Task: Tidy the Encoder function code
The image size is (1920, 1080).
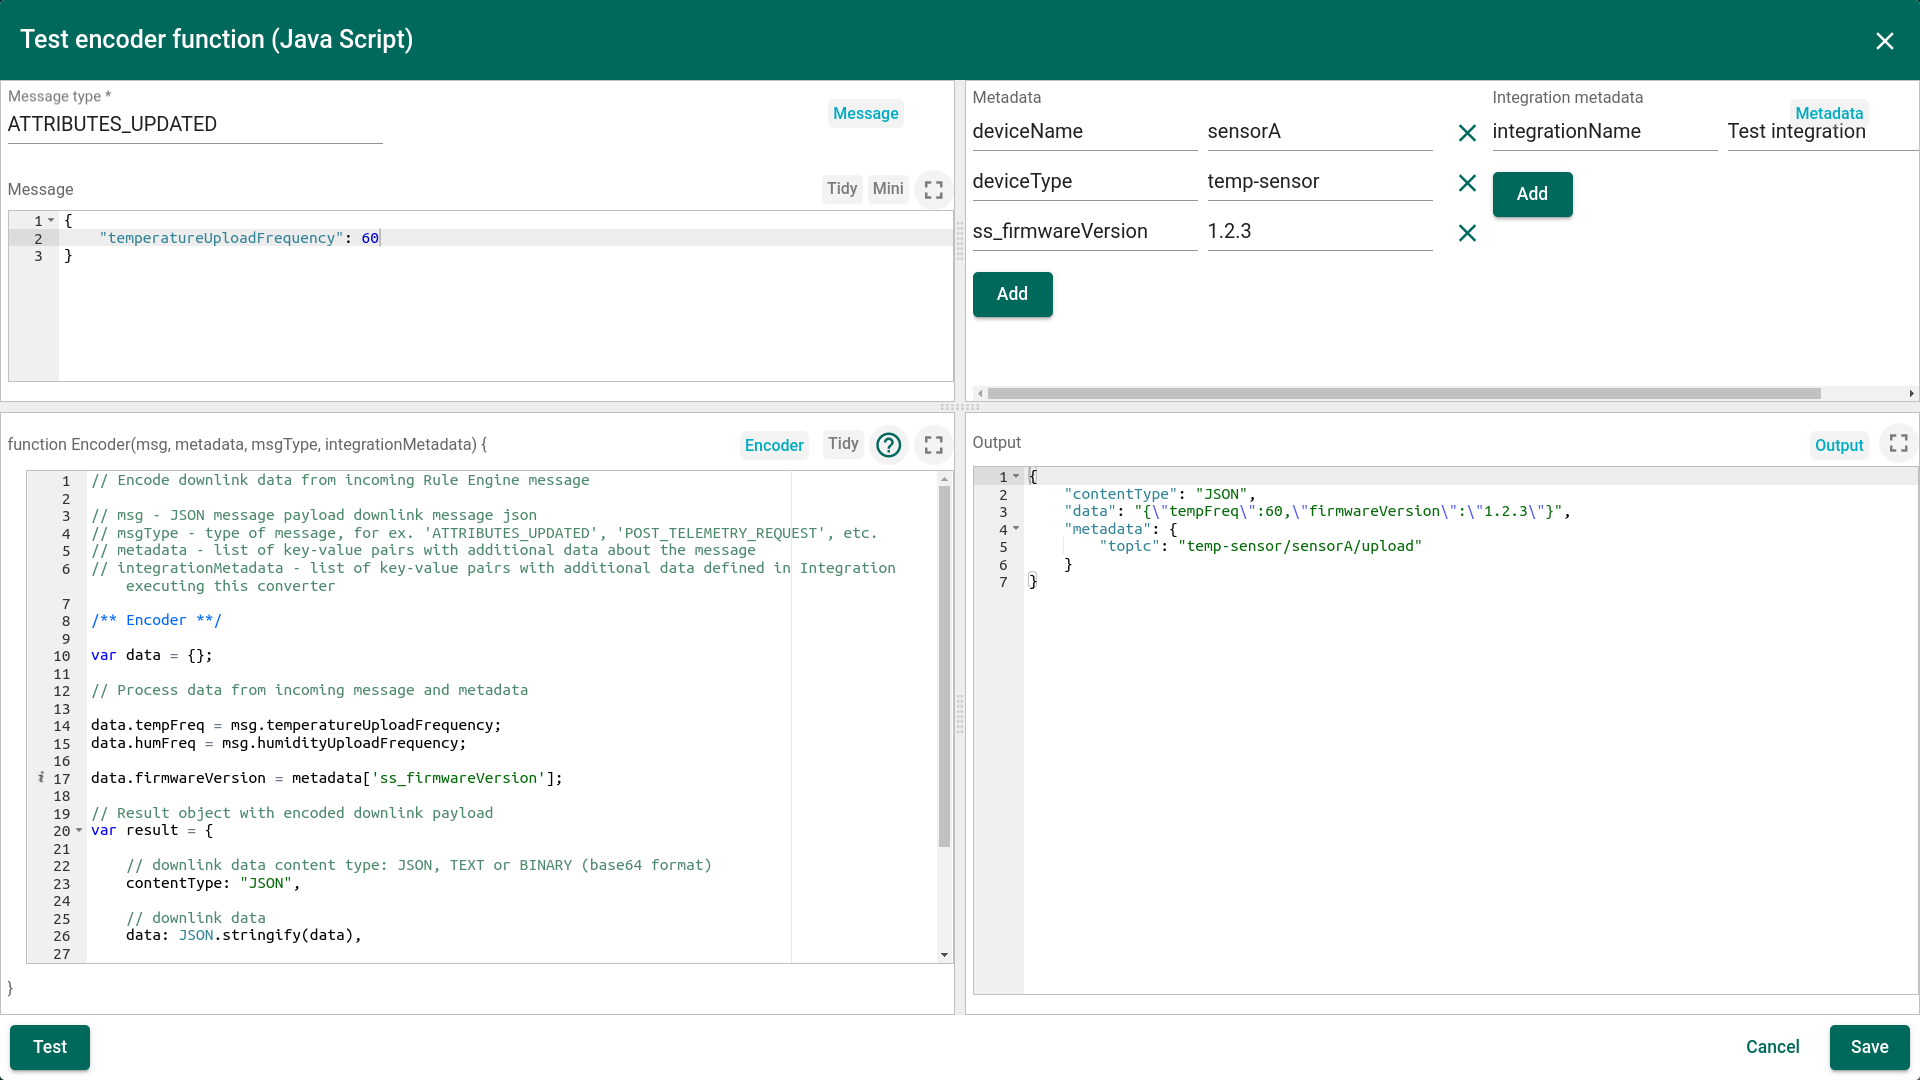Action: pyautogui.click(x=842, y=444)
